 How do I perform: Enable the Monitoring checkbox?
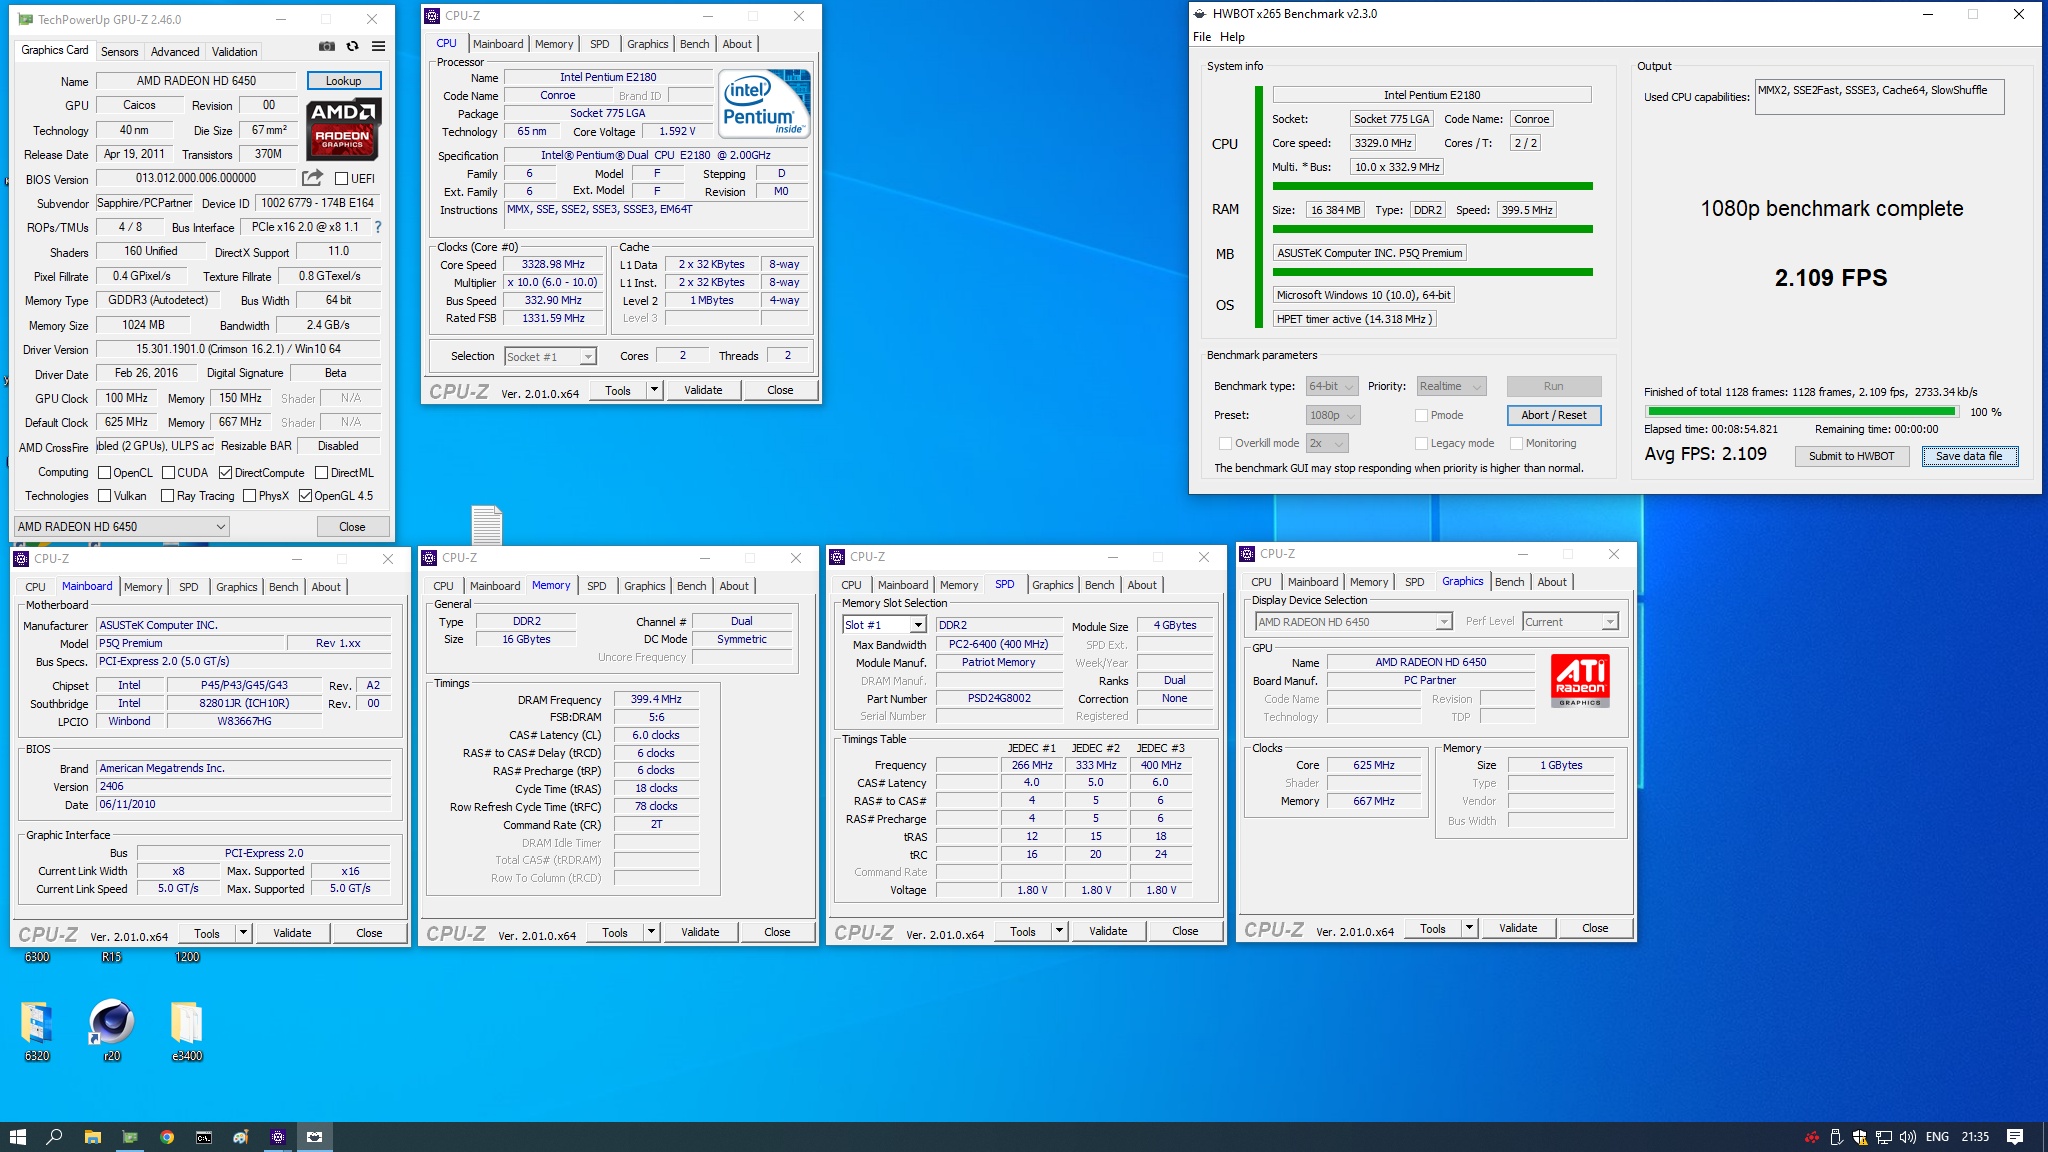coord(1516,443)
